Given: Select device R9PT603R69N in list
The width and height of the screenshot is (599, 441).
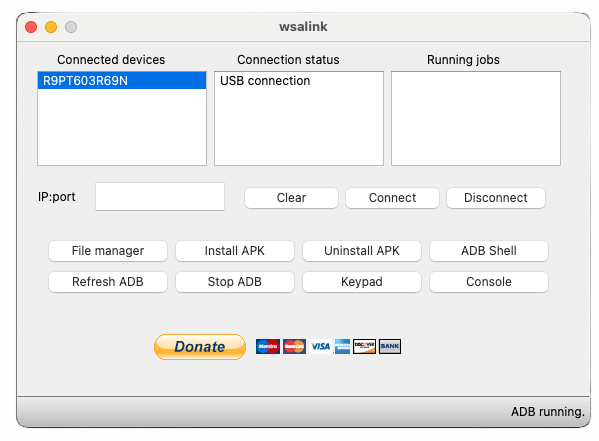Looking at the screenshot, I should (122, 81).
